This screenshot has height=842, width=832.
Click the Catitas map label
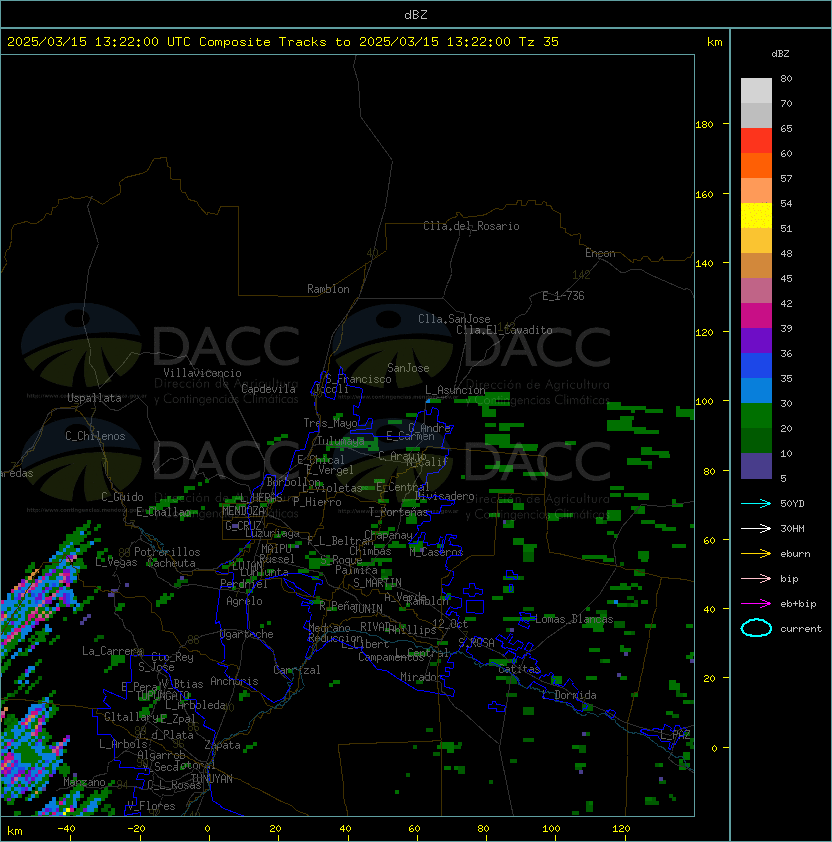click(519, 669)
